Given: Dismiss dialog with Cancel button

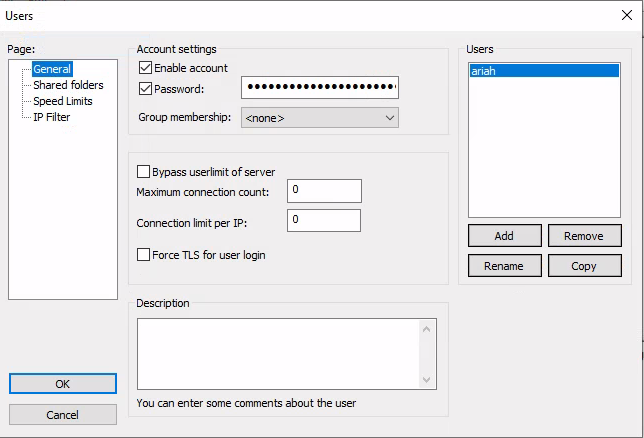Looking at the screenshot, I should pos(63,414).
